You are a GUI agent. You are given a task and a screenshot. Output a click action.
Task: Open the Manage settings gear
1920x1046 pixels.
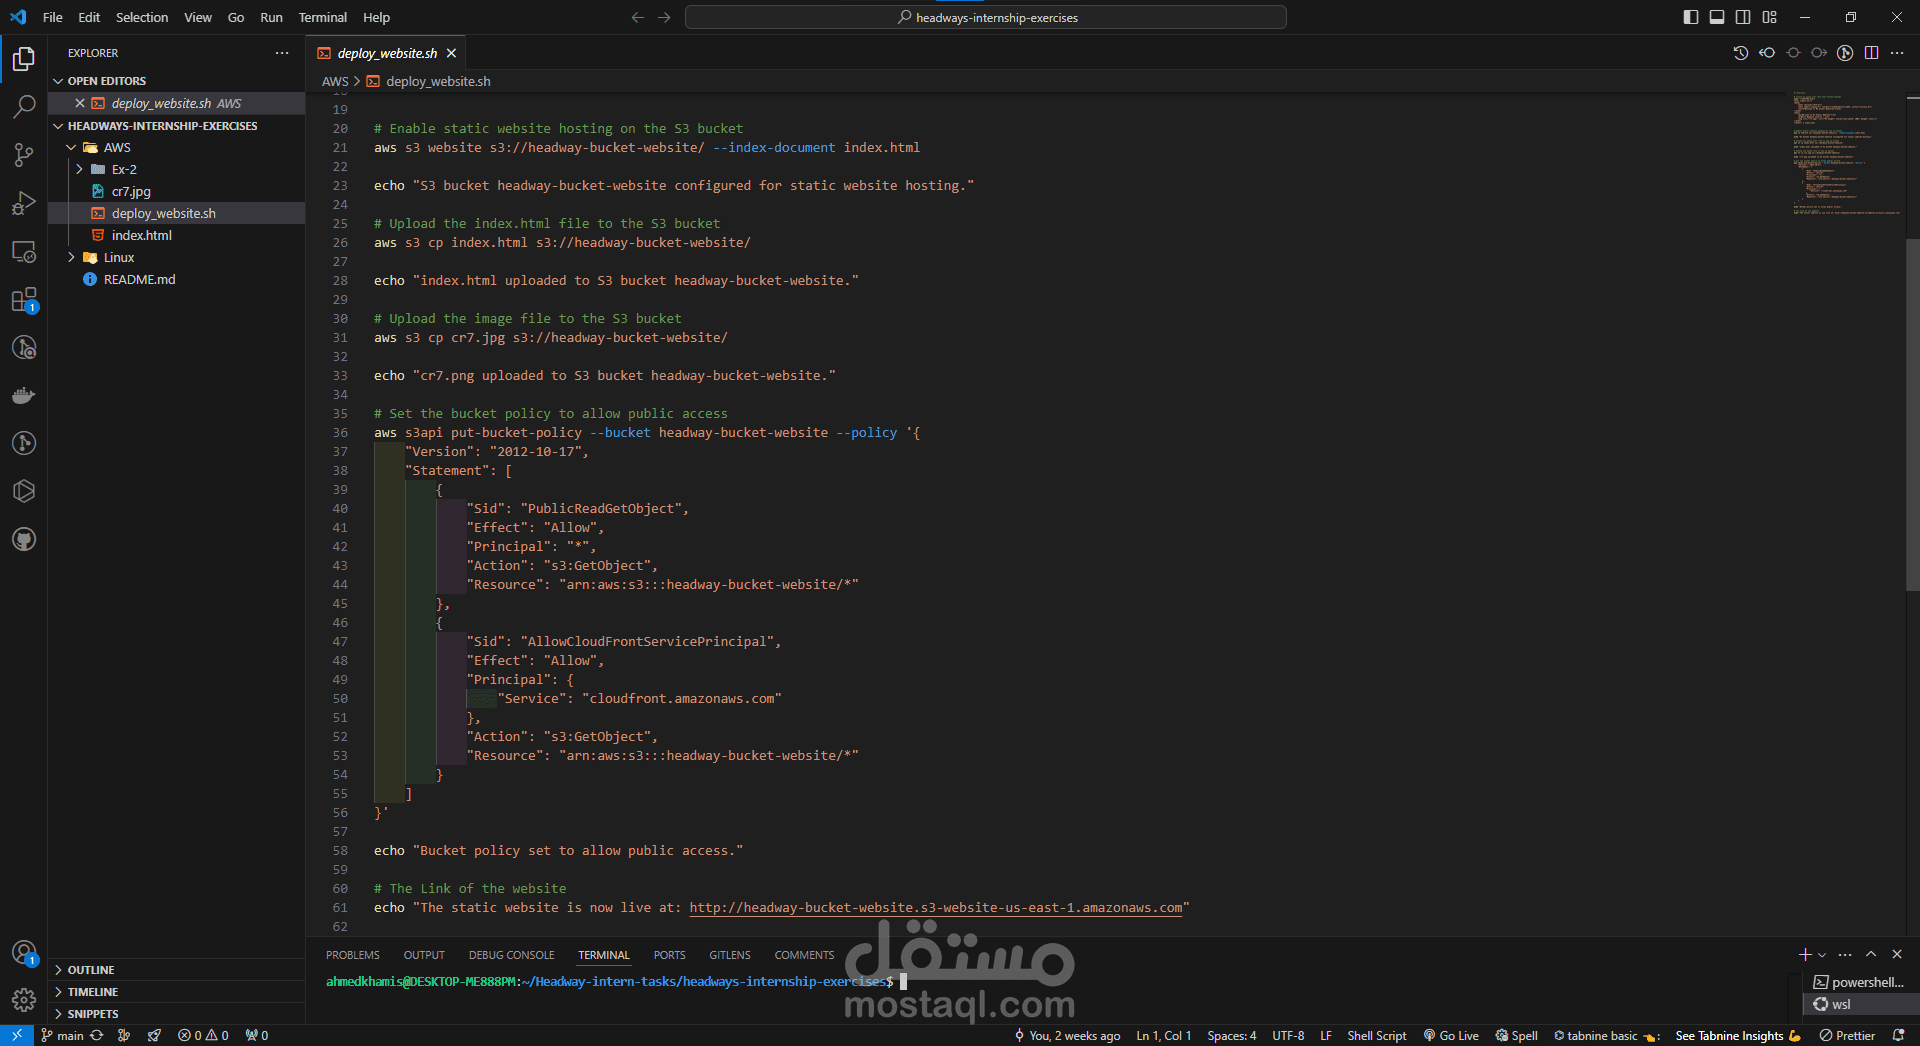click(24, 999)
